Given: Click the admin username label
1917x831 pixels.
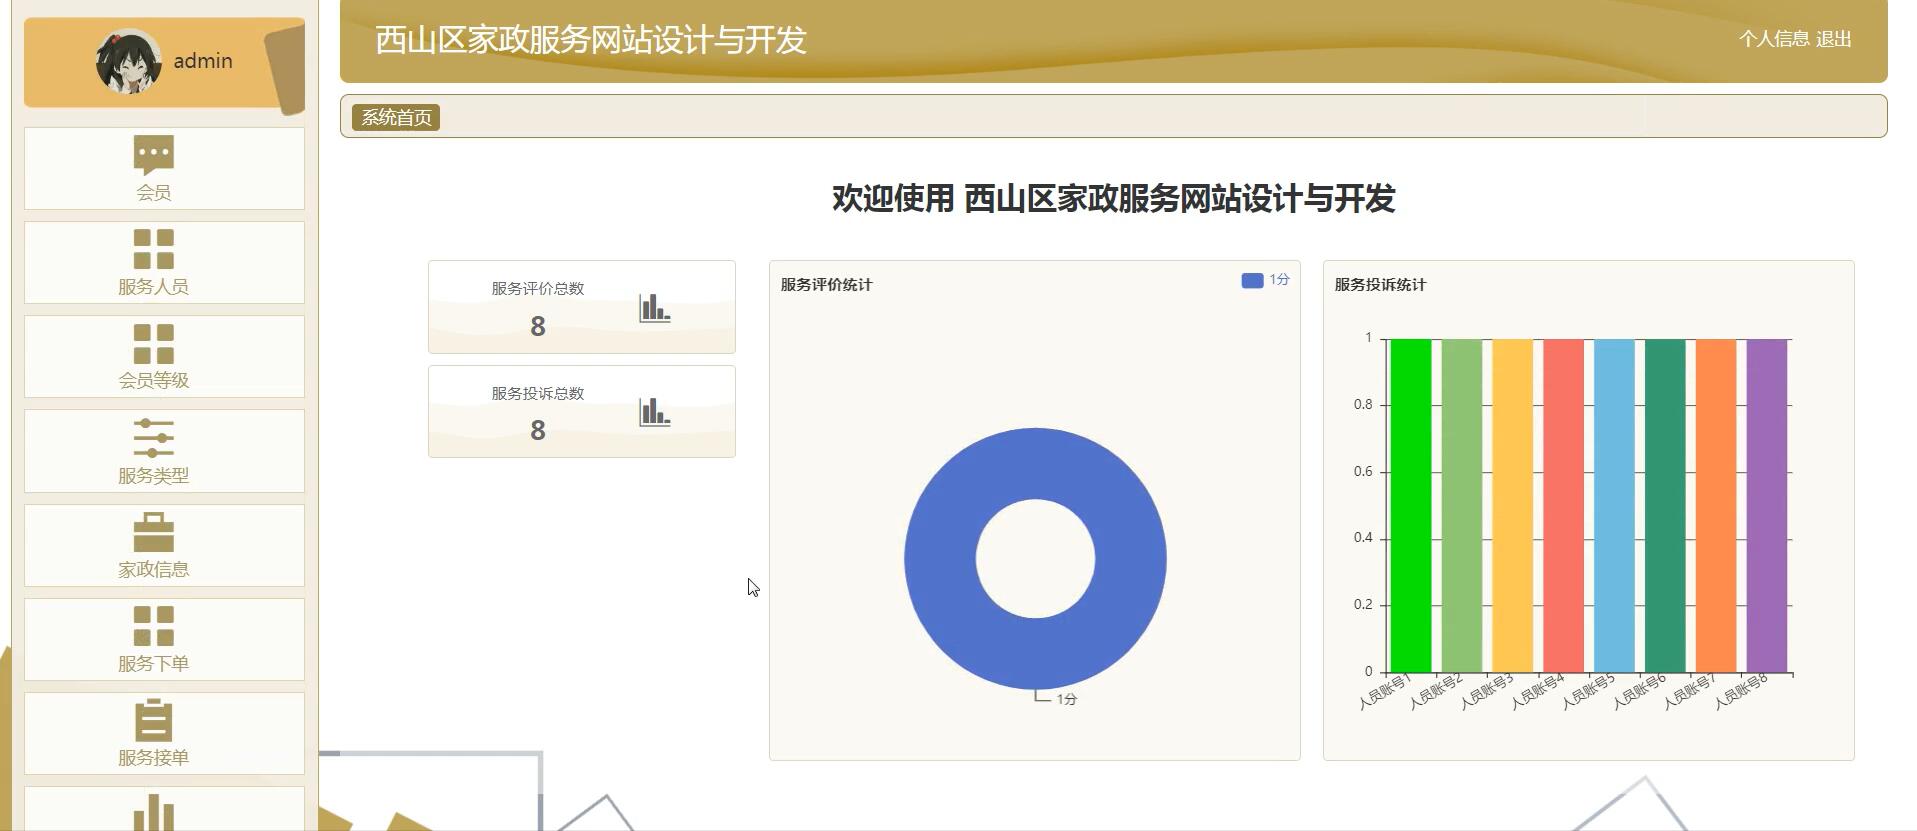Looking at the screenshot, I should (203, 61).
